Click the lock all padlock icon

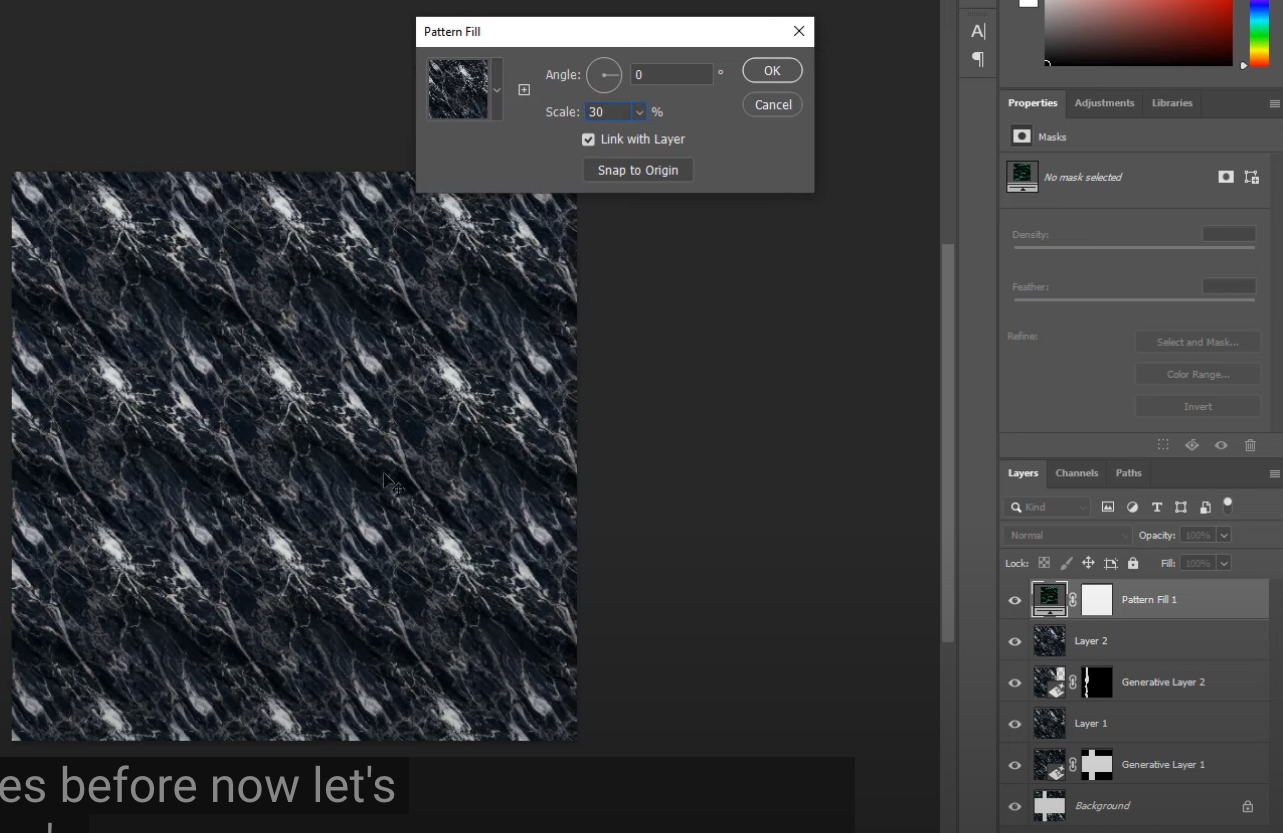click(1133, 563)
